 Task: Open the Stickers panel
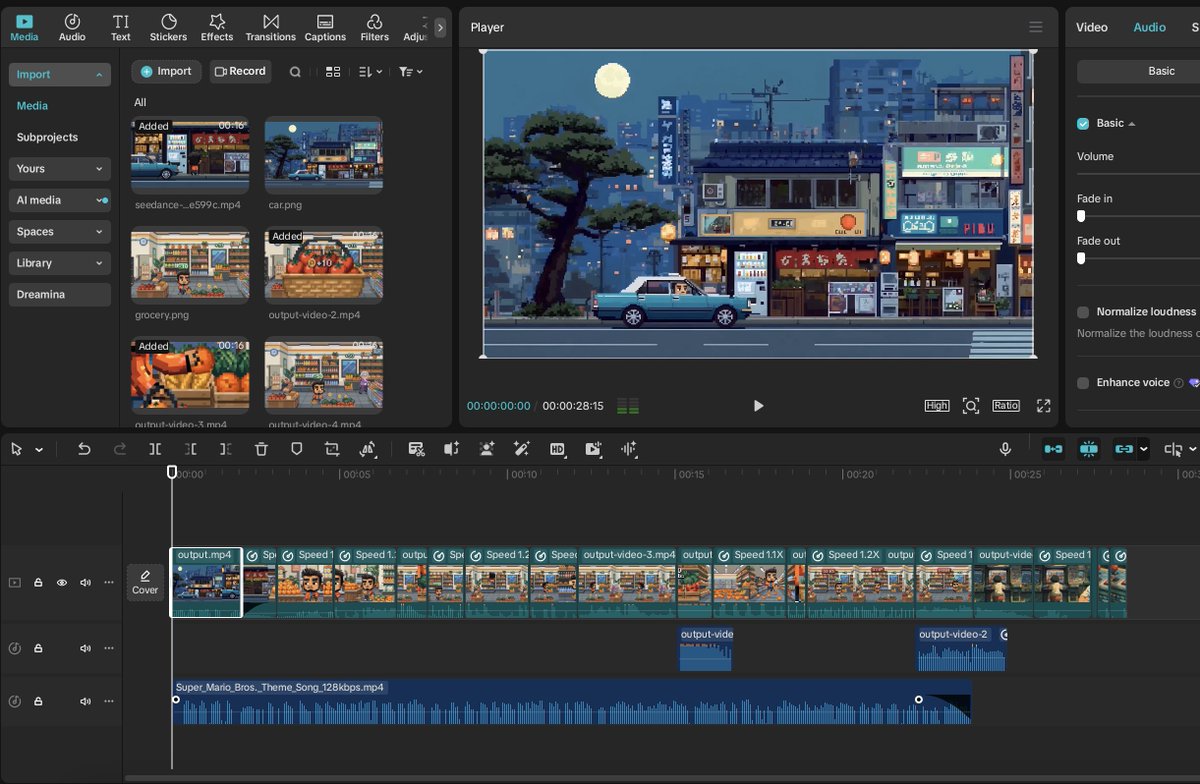pos(168,27)
